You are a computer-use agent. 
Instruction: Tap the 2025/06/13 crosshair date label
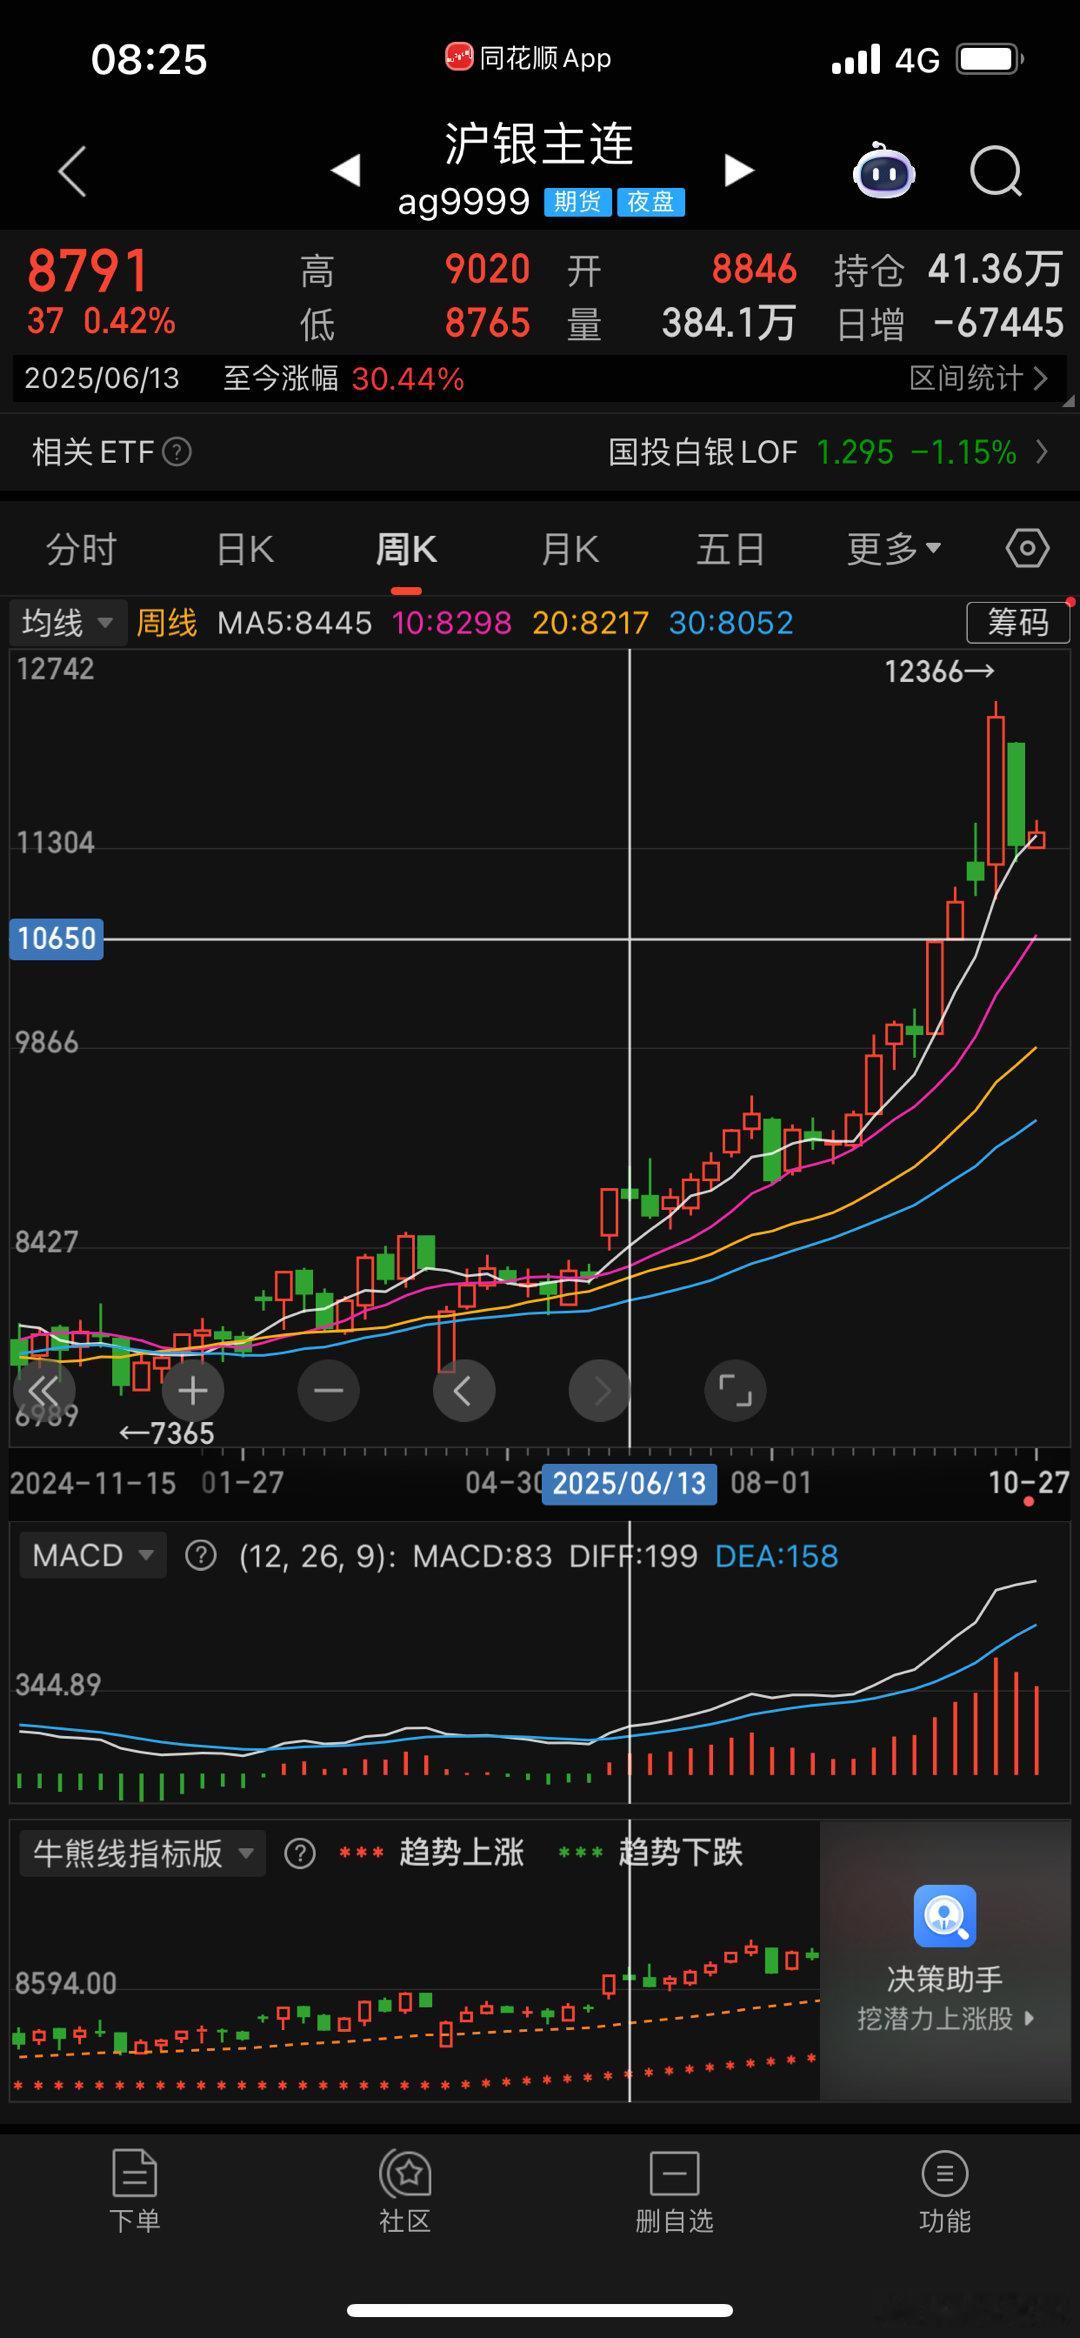click(x=629, y=1483)
